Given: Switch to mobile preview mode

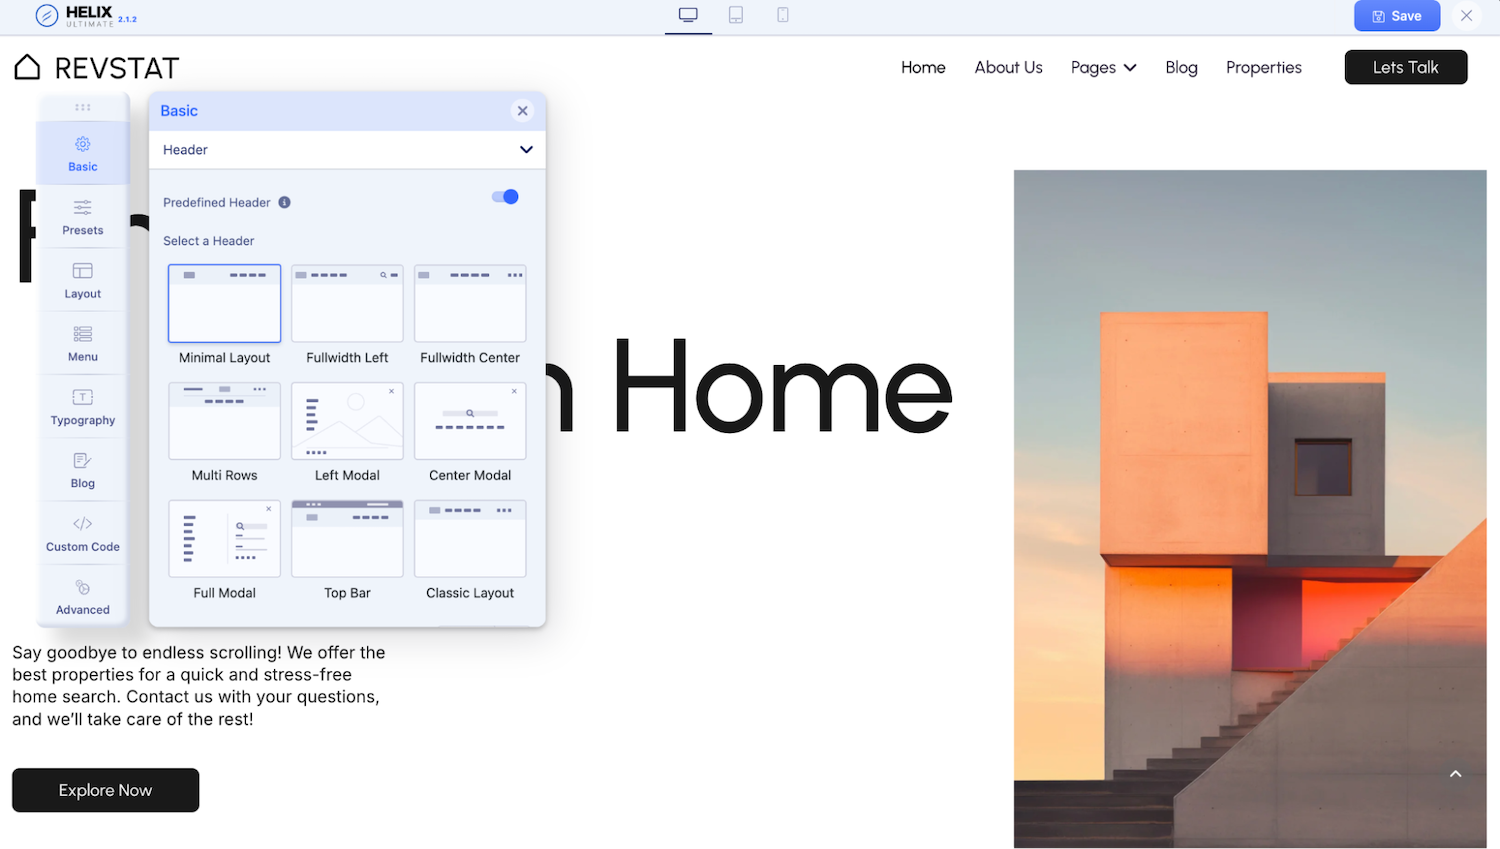Looking at the screenshot, I should [x=783, y=15].
